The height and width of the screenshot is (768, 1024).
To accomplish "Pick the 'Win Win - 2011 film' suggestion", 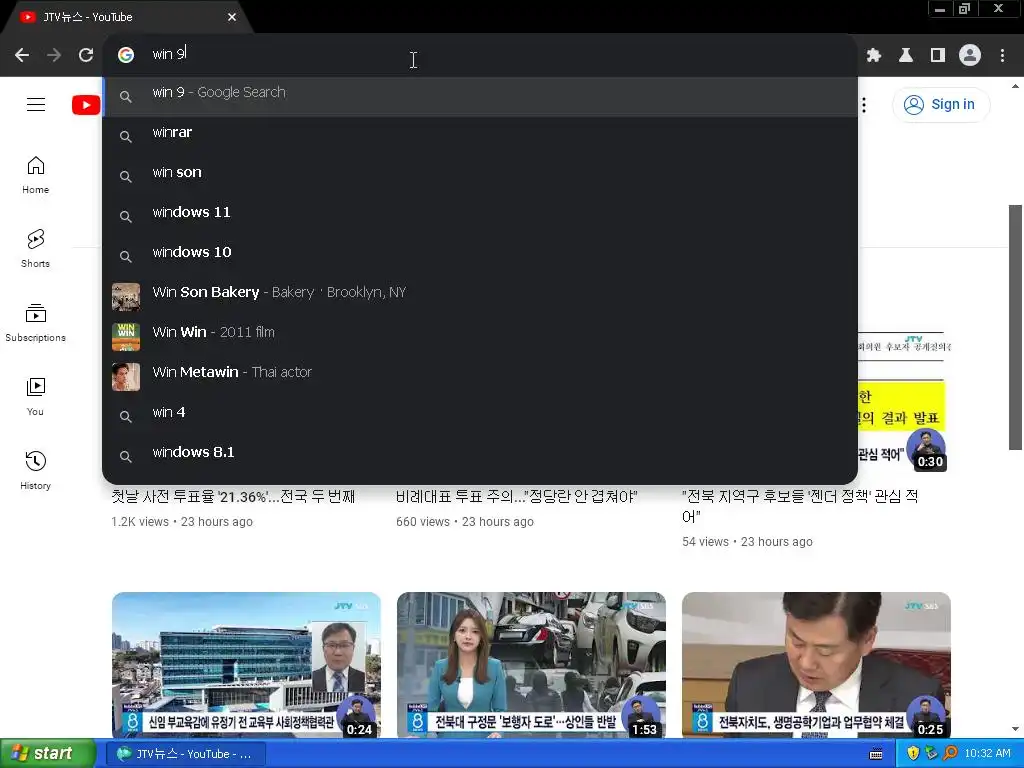I will click(480, 336).
